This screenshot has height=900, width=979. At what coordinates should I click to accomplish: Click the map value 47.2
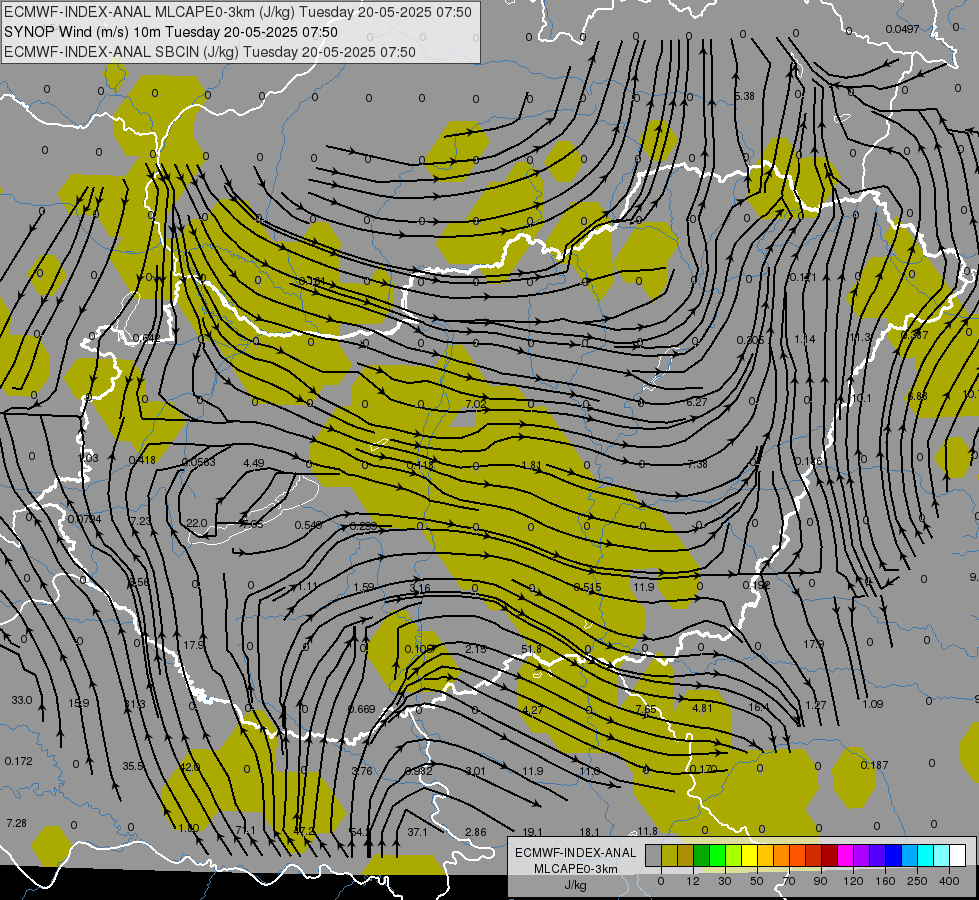(303, 831)
